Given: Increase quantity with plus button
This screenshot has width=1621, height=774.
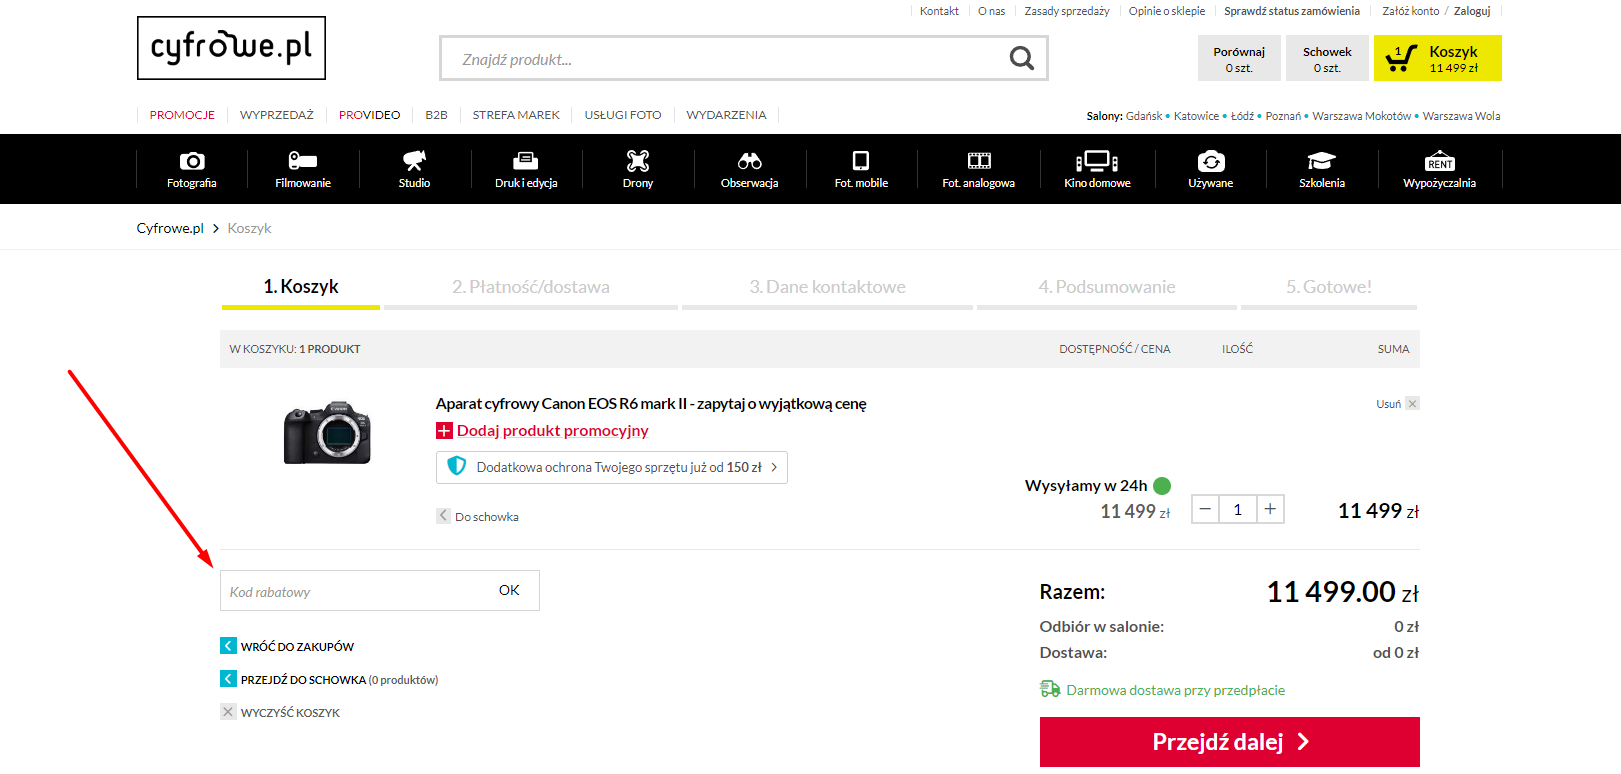Looking at the screenshot, I should point(1270,509).
